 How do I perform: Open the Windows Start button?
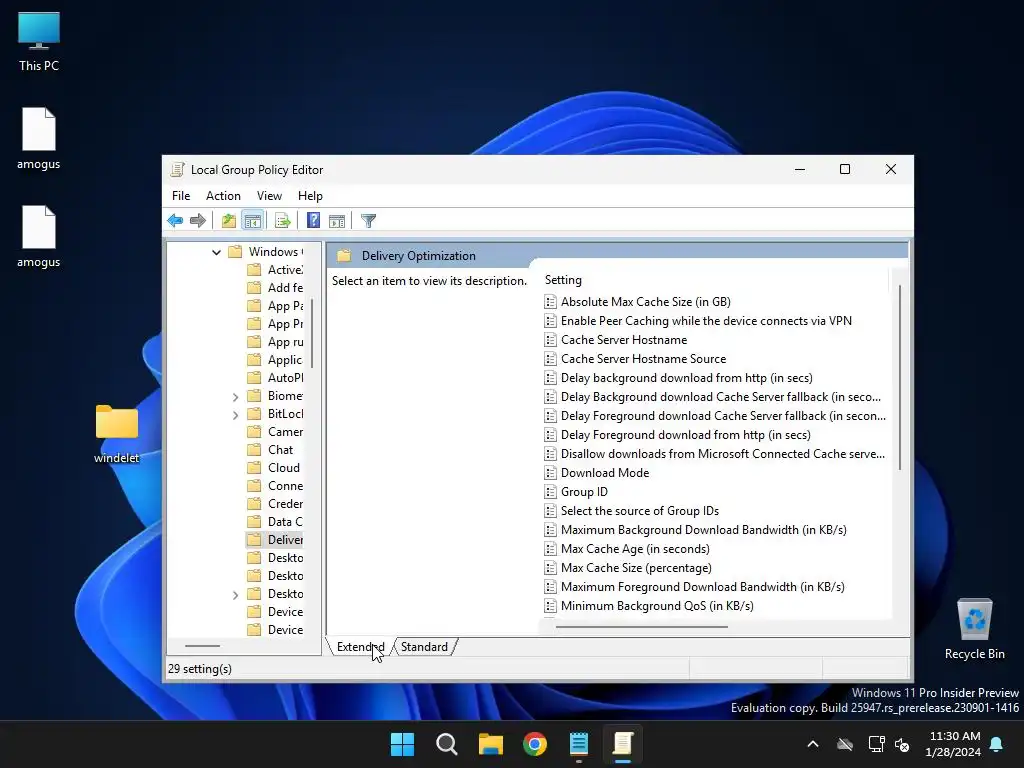tap(402, 744)
